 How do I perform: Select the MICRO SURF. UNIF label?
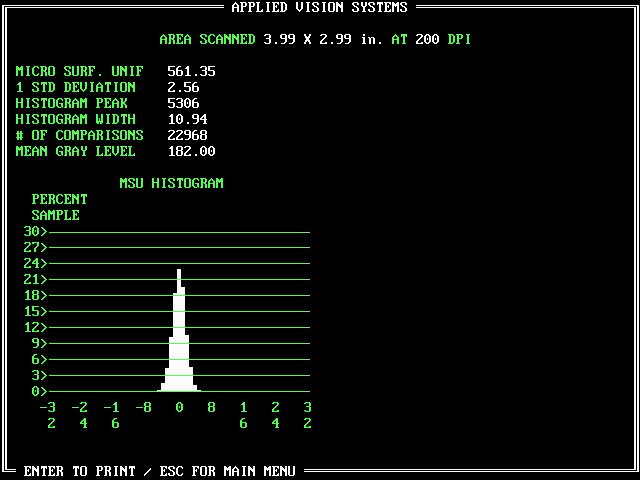(x=80, y=71)
